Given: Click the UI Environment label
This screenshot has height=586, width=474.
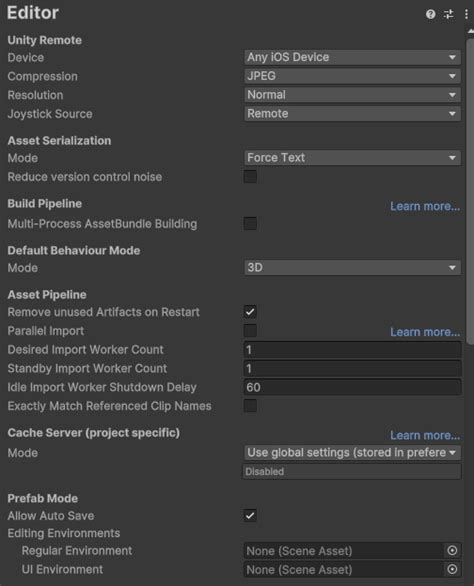Looking at the screenshot, I should coord(62,570).
